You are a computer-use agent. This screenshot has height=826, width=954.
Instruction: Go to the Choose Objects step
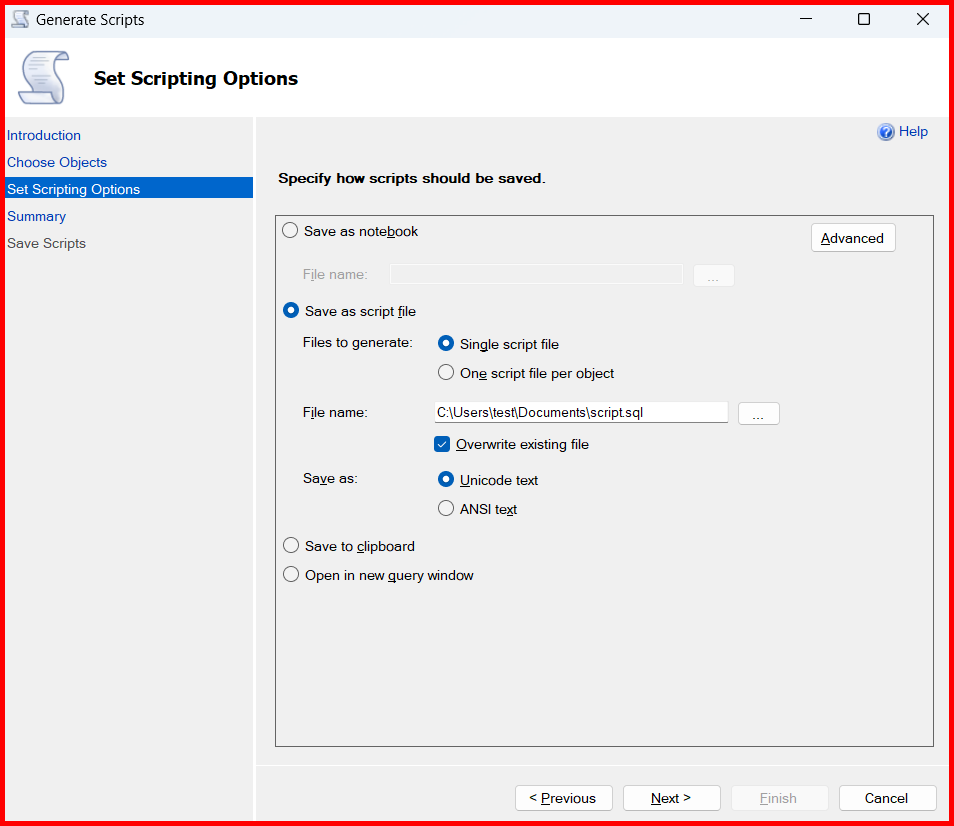[57, 162]
